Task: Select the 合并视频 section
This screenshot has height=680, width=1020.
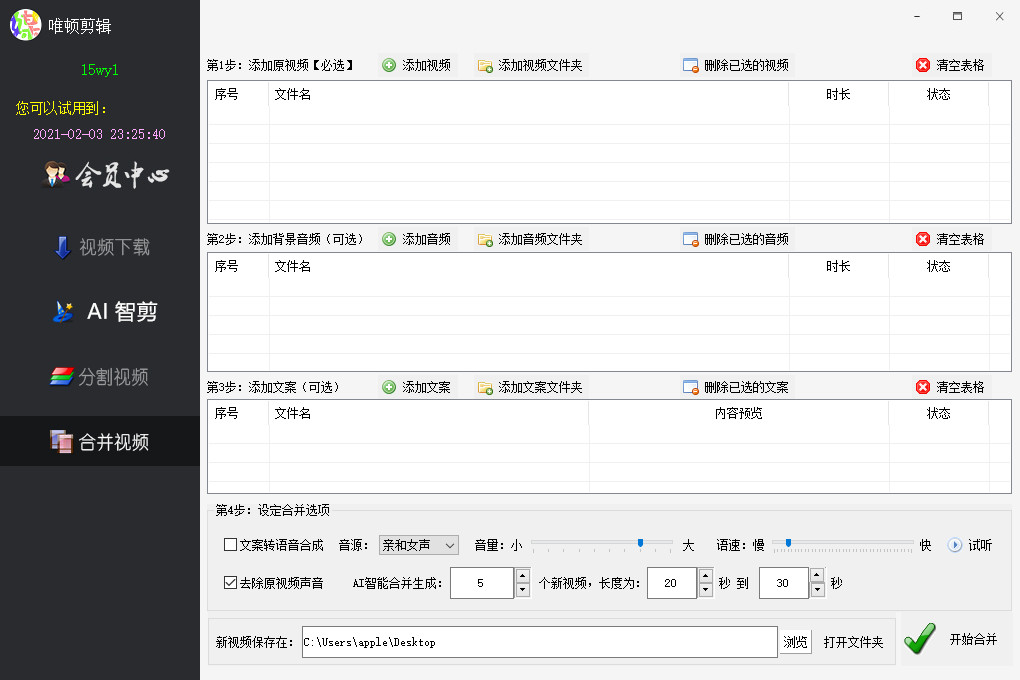Action: pos(100,442)
